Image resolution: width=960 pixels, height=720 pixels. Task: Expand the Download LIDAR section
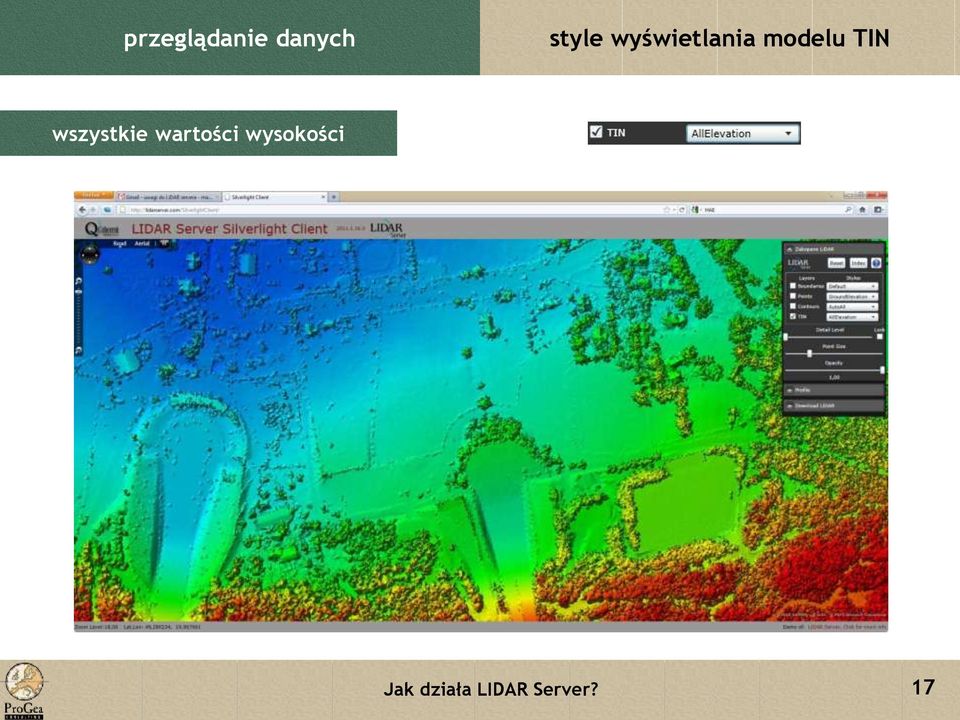834,405
